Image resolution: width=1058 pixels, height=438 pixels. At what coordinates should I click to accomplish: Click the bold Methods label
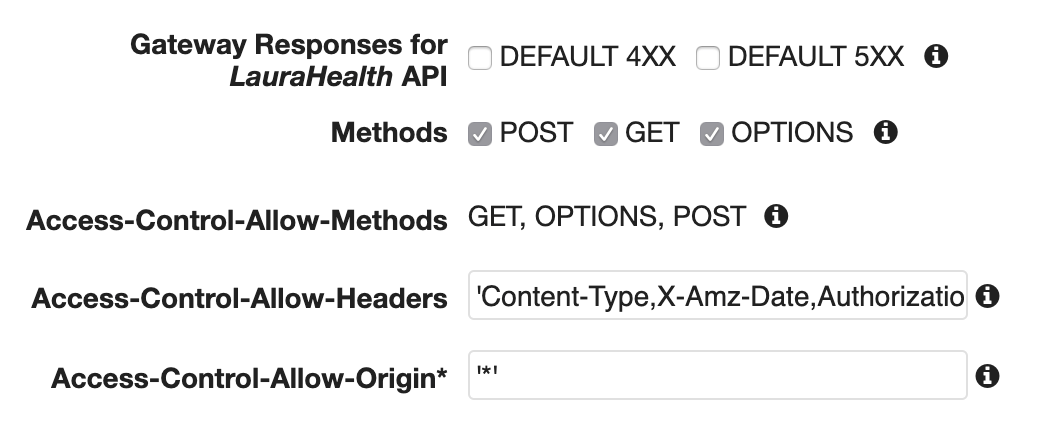tap(389, 133)
